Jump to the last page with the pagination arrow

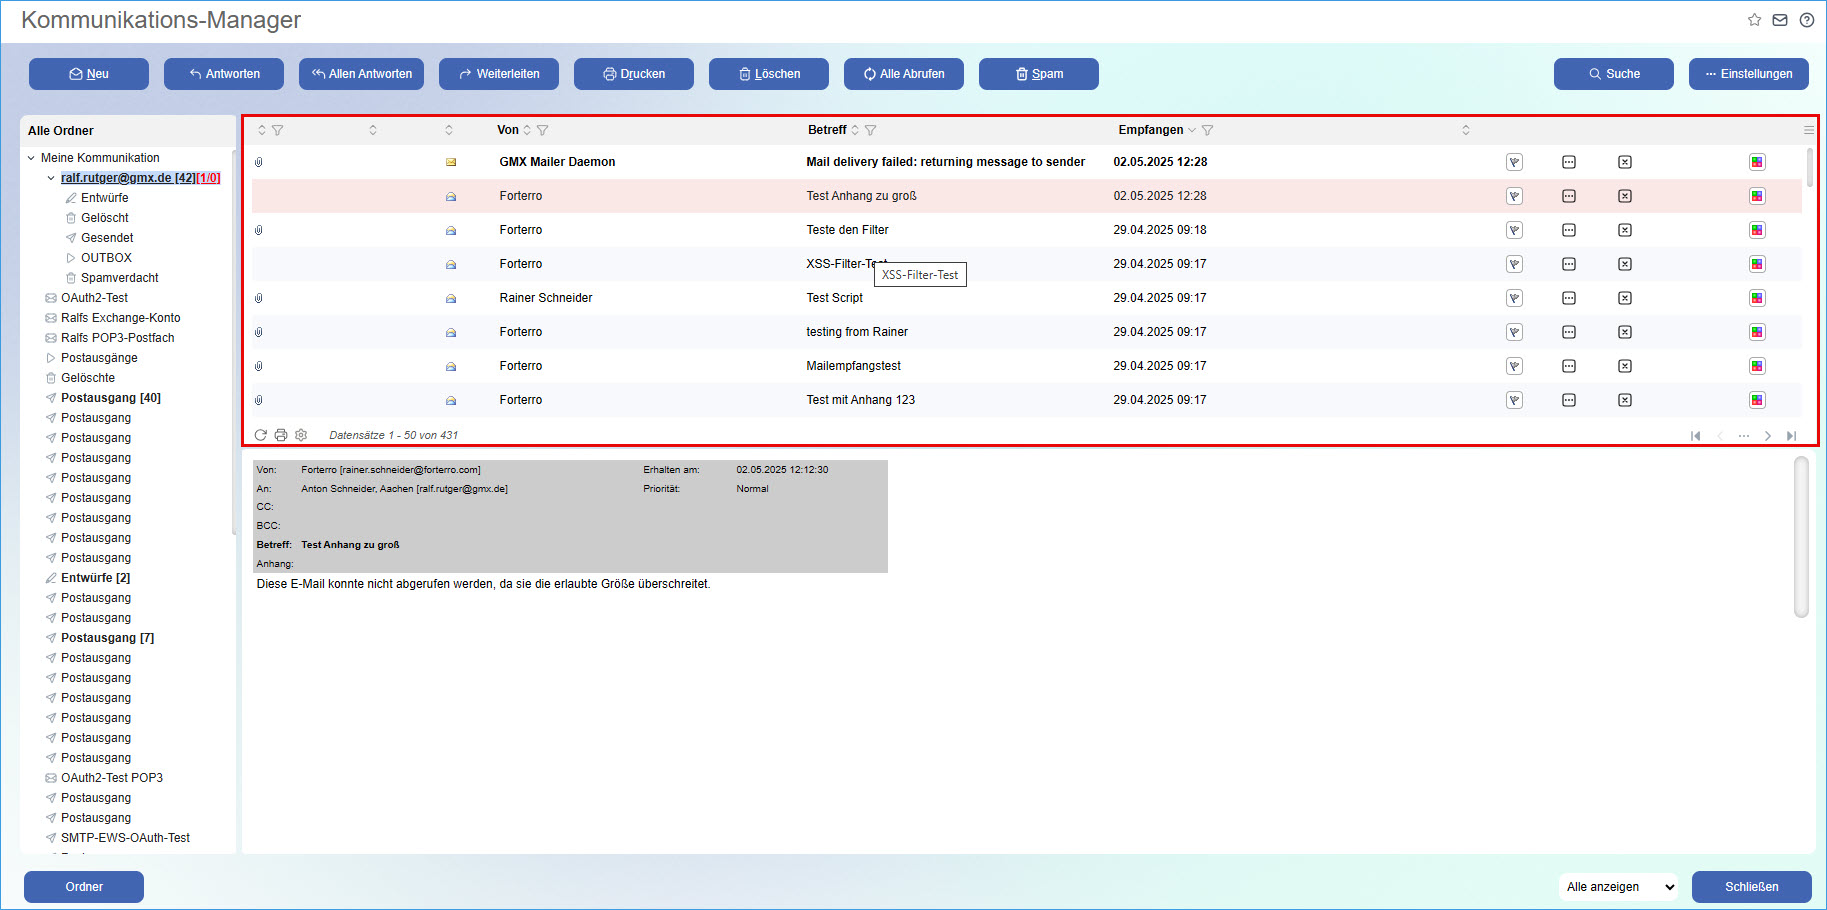(1792, 435)
